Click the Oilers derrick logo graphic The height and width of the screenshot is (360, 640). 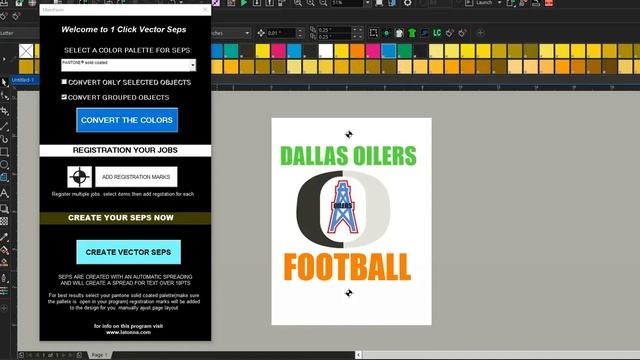tap(343, 208)
